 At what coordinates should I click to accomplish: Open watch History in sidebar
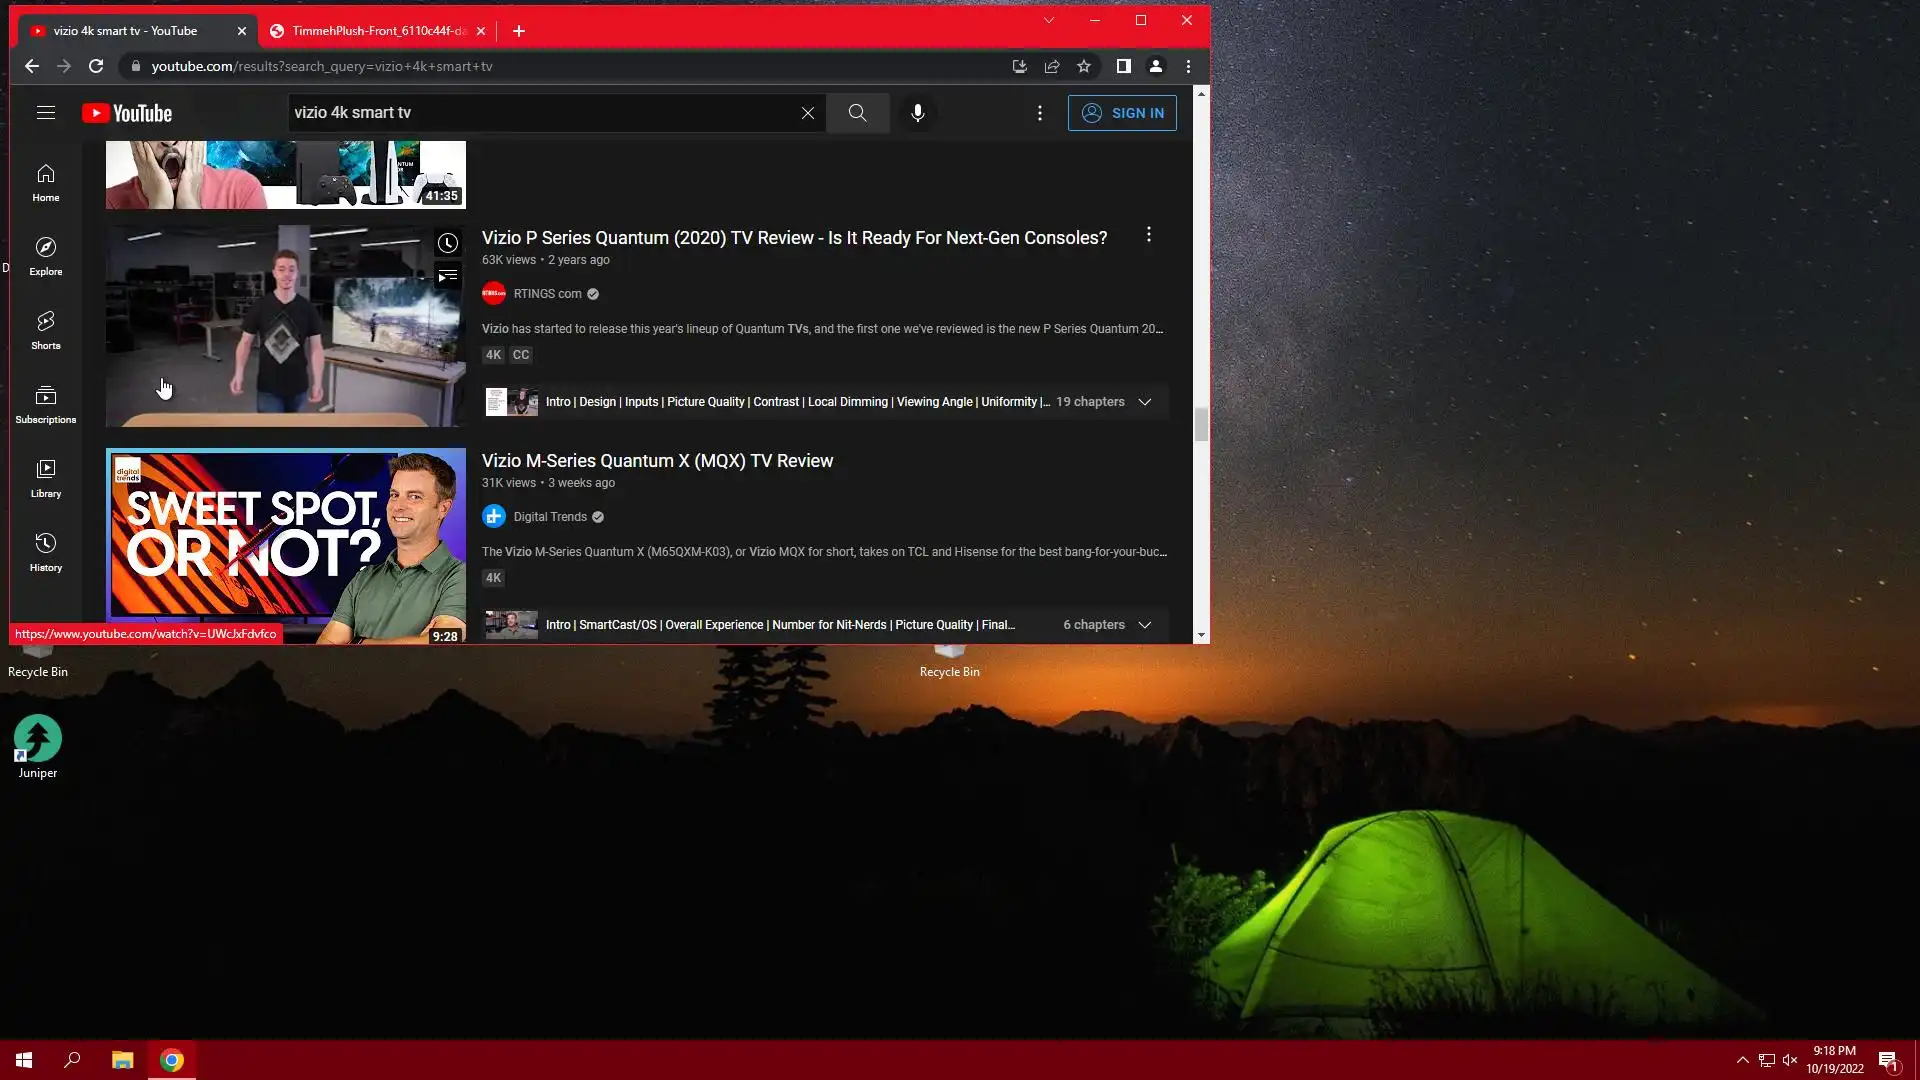tap(45, 552)
